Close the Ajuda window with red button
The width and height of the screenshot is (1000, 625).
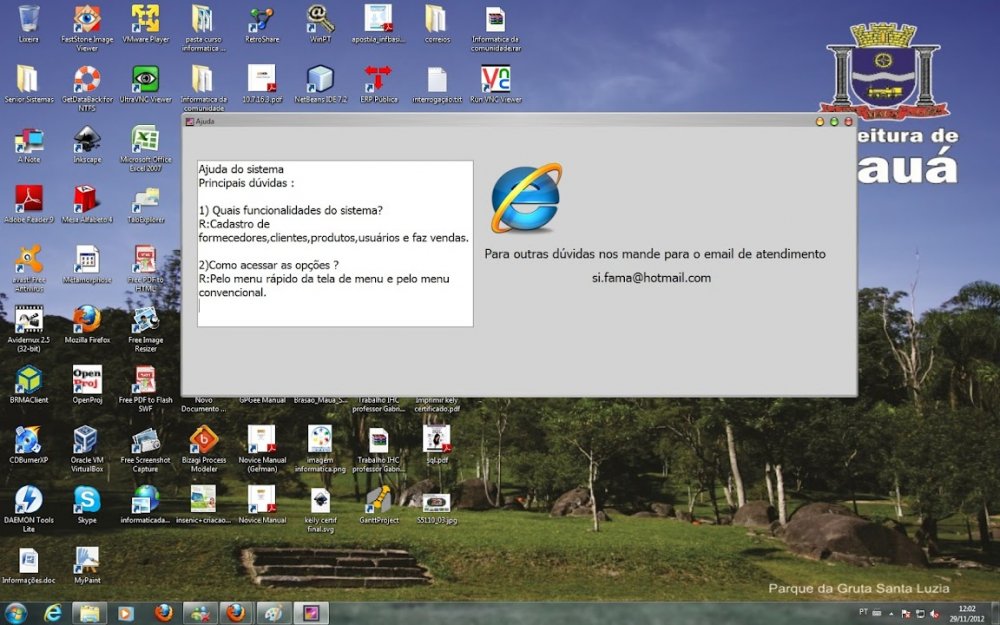848,121
